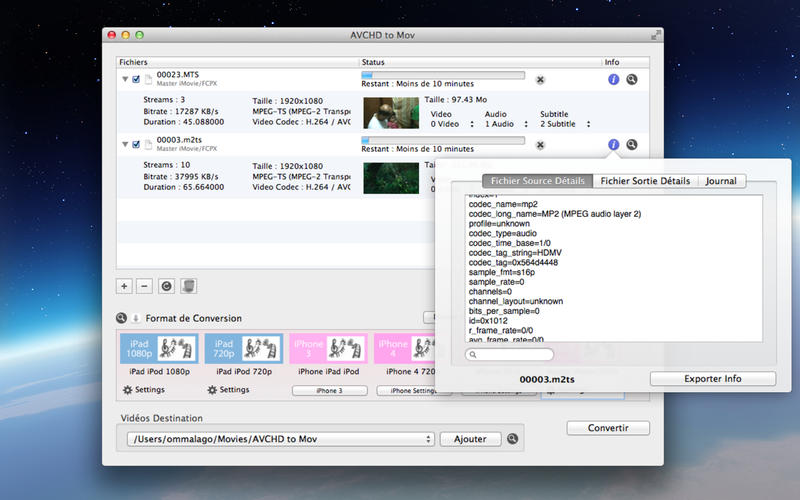This screenshot has height=500, width=800.
Task: Click the trash icon below the file list
Action: pos(186,285)
